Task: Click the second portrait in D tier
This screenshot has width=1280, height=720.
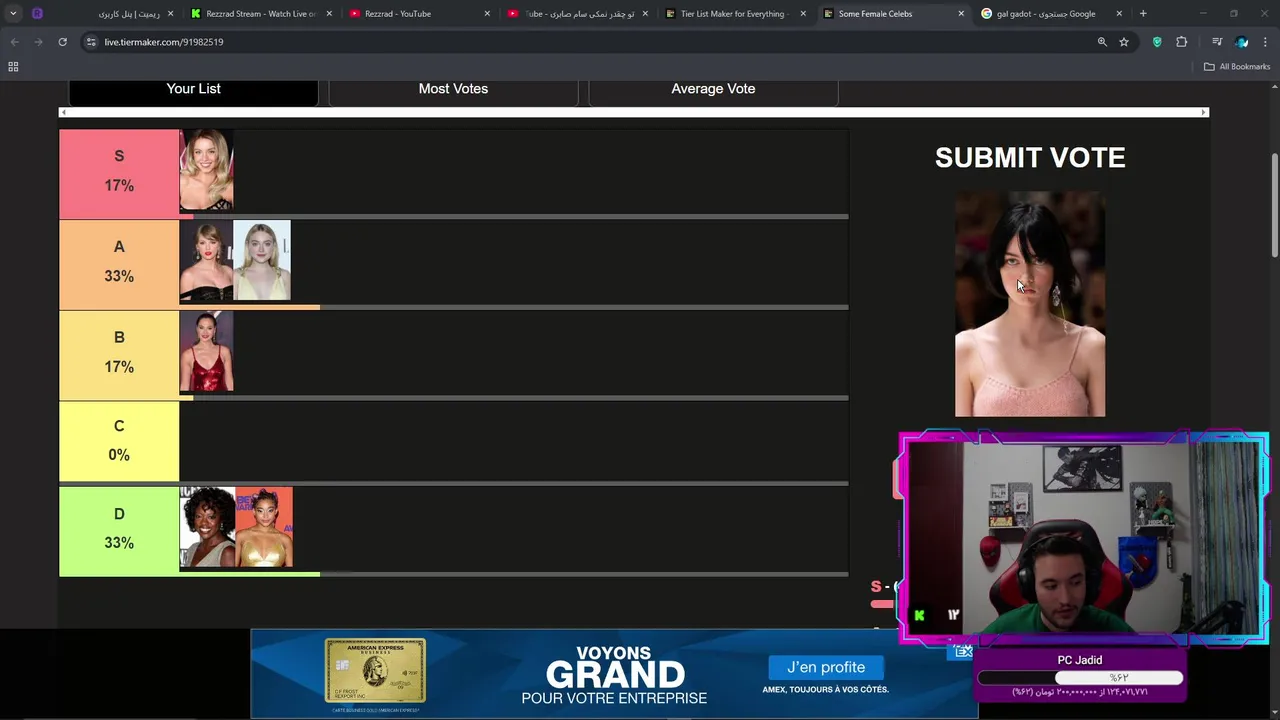Action: pyautogui.click(x=264, y=527)
